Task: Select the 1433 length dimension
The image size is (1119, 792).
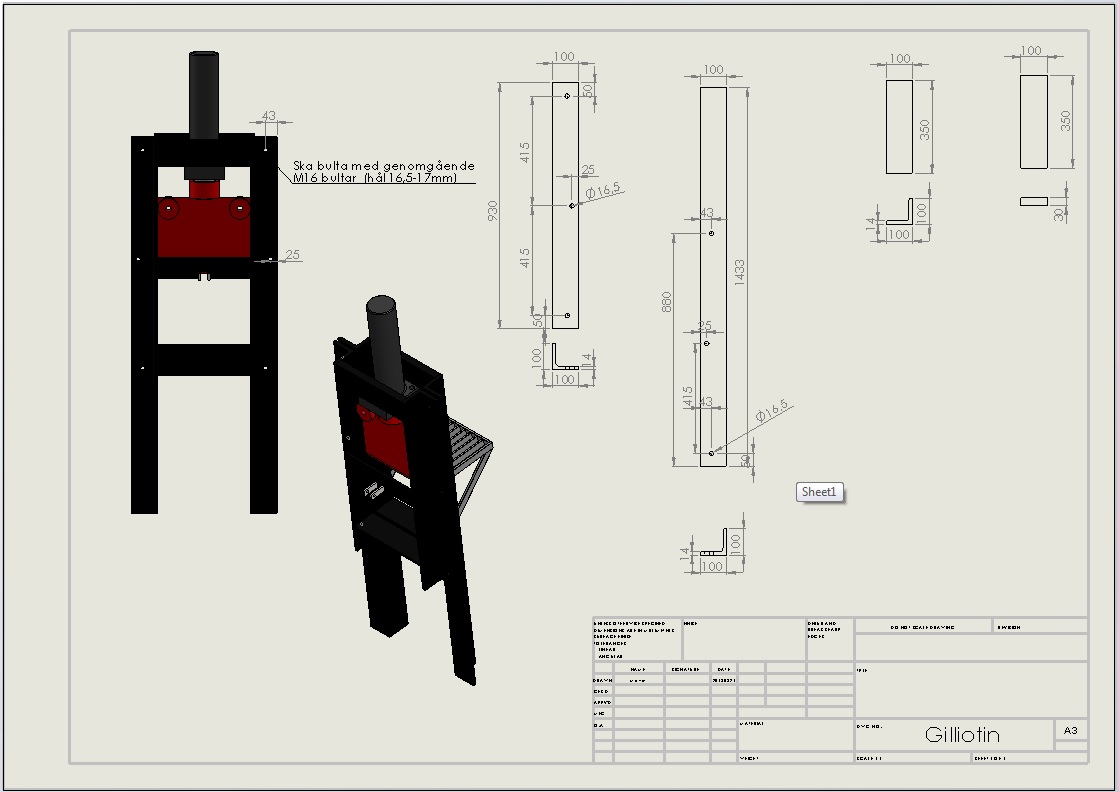Action: 739,273
